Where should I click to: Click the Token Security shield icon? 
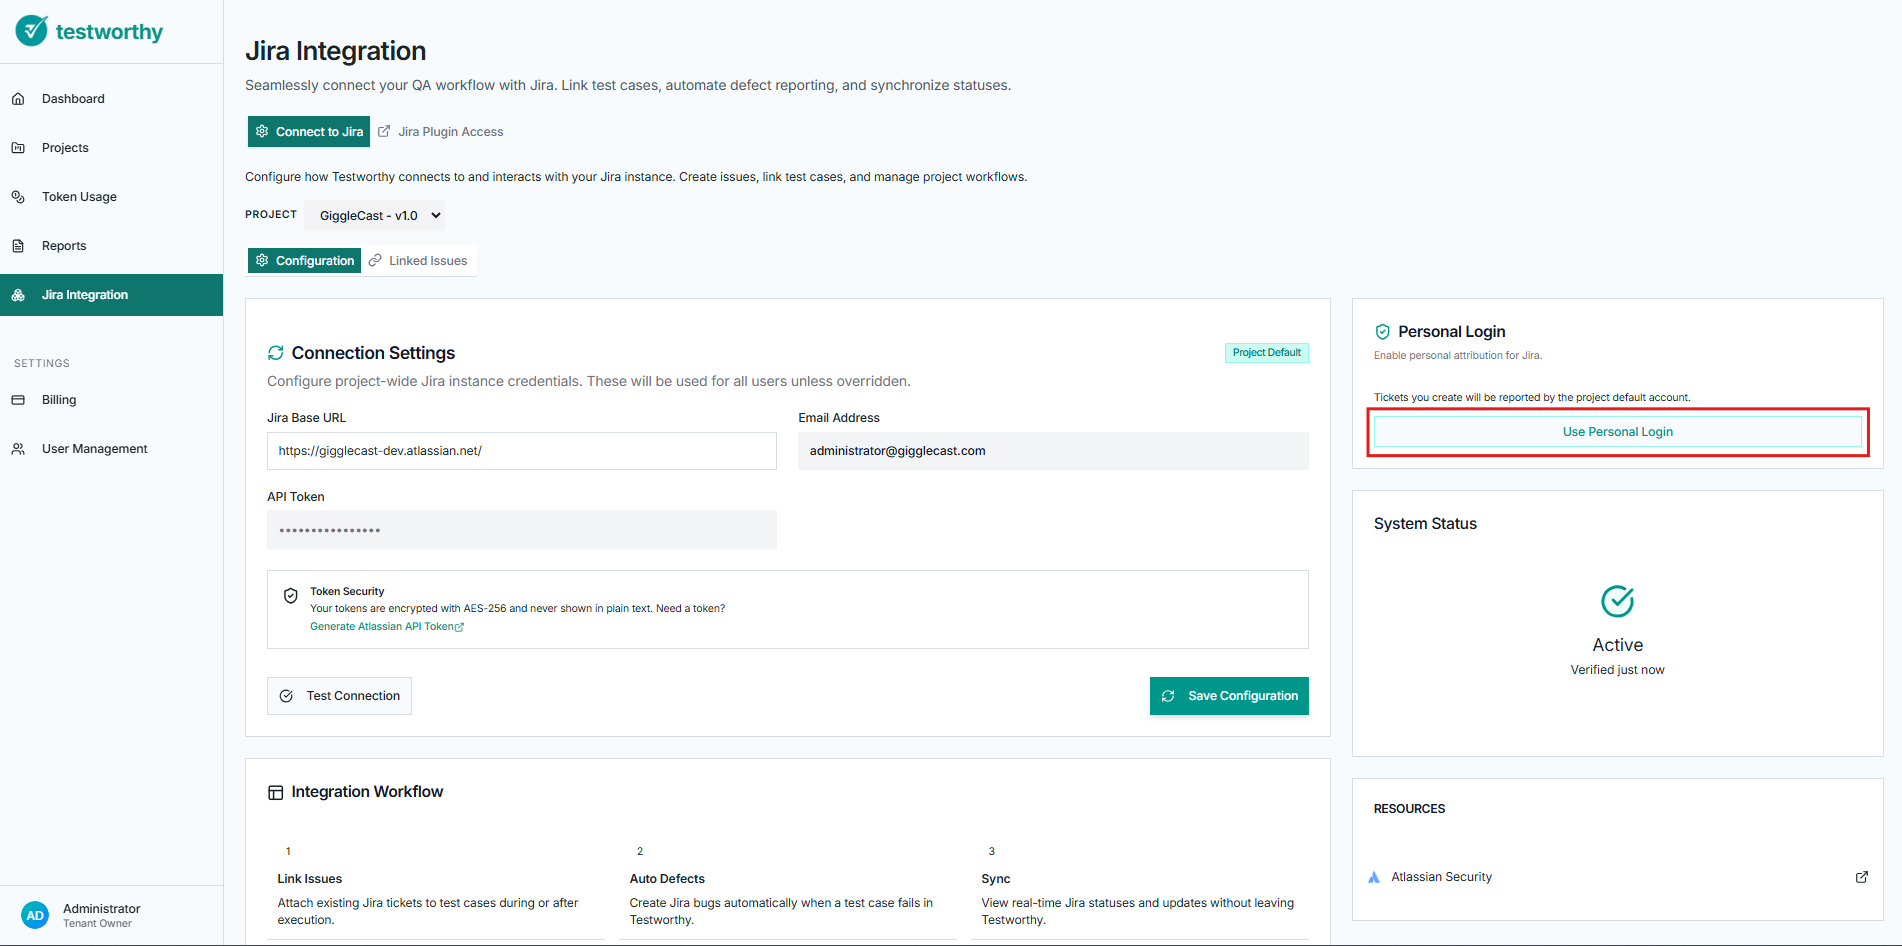[x=291, y=596]
